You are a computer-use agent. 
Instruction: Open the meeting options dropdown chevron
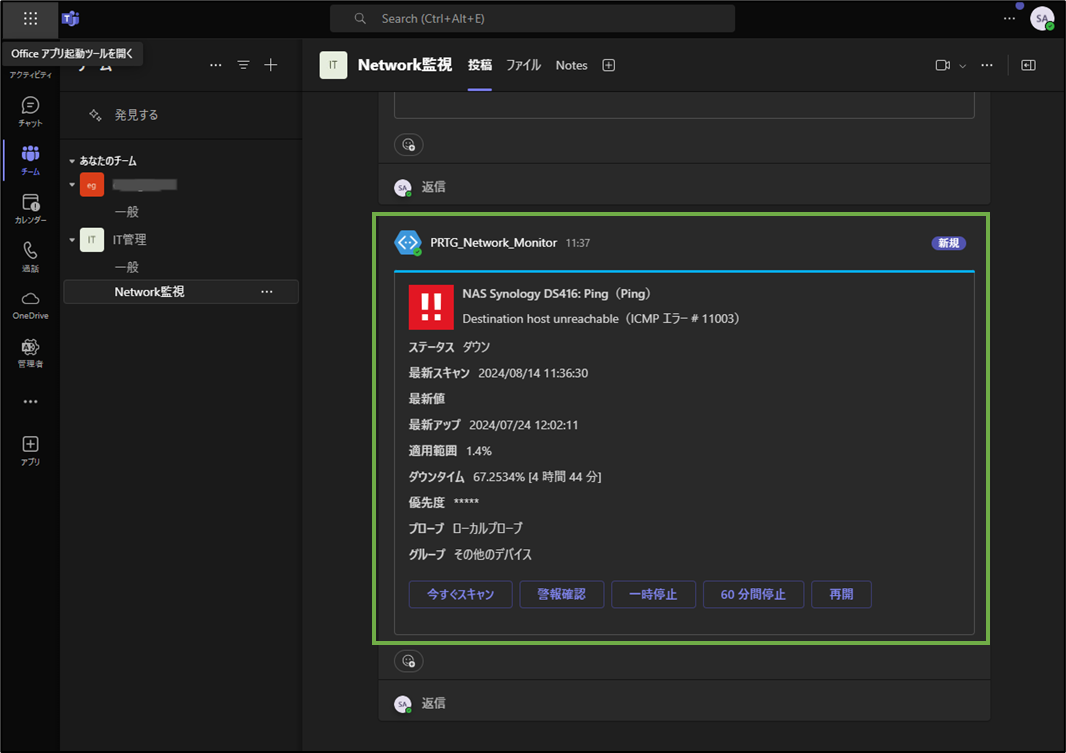click(962, 66)
